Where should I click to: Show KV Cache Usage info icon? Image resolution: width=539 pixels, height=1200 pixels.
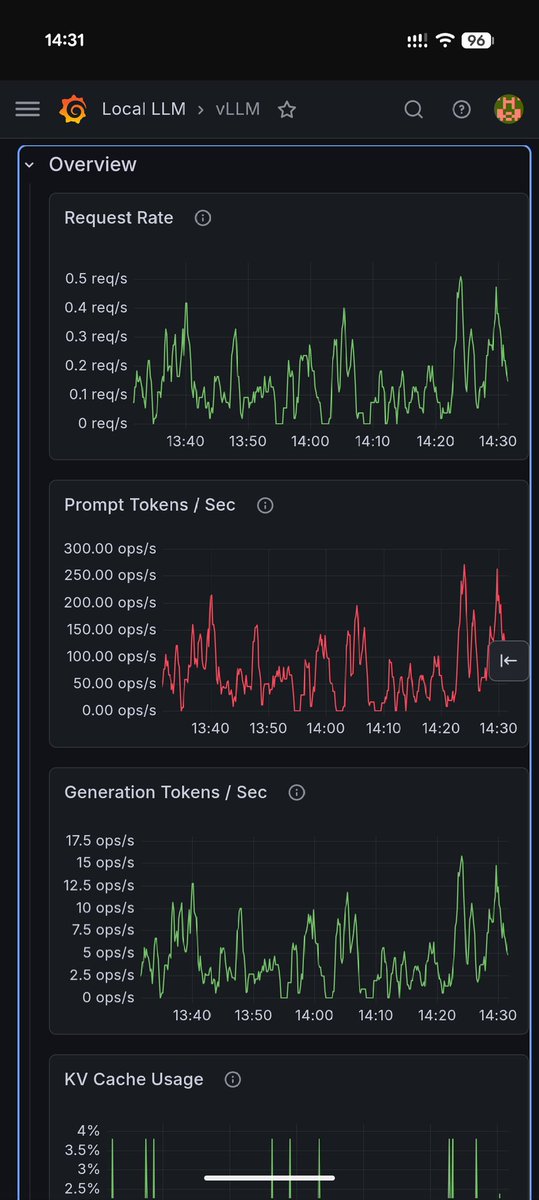pos(233,1079)
